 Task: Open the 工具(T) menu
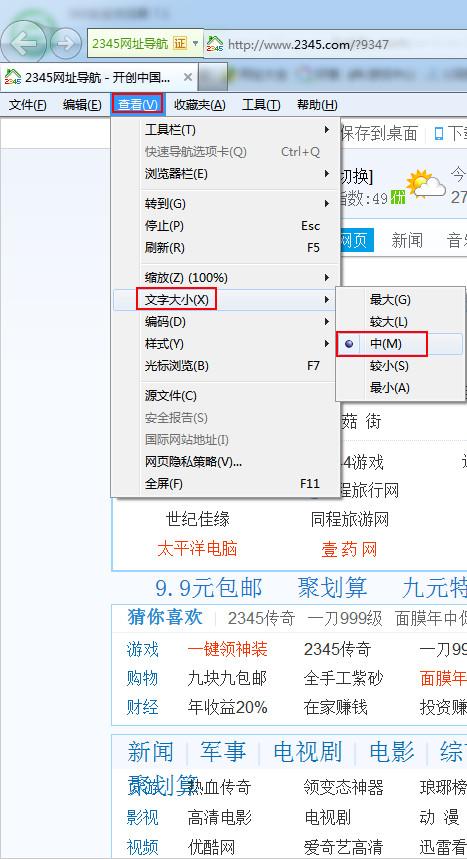pyautogui.click(x=261, y=105)
